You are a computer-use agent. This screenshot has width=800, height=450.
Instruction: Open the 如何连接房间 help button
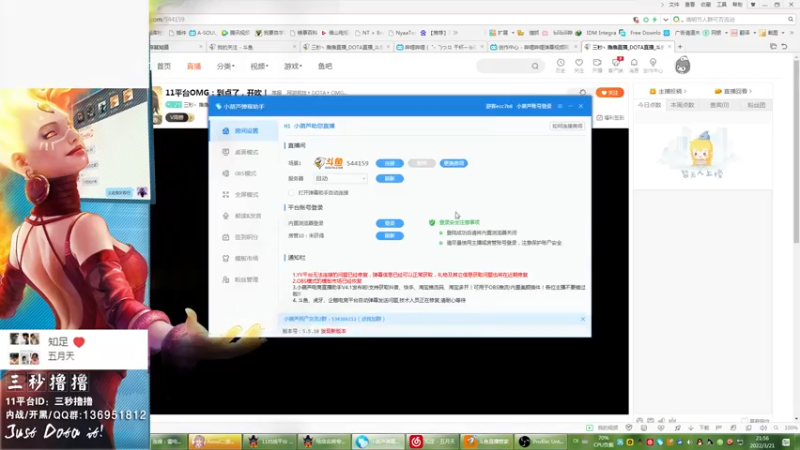point(567,126)
